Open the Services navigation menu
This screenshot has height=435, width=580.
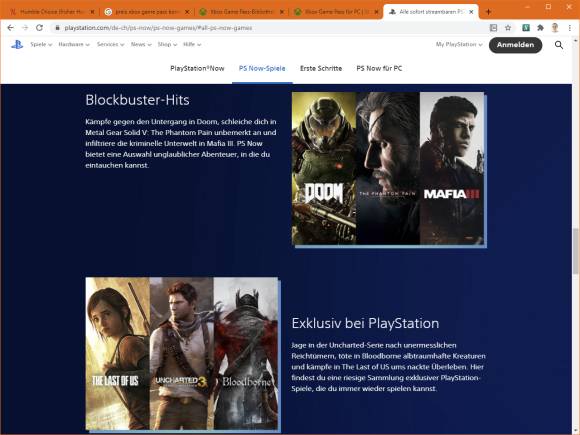coord(110,44)
